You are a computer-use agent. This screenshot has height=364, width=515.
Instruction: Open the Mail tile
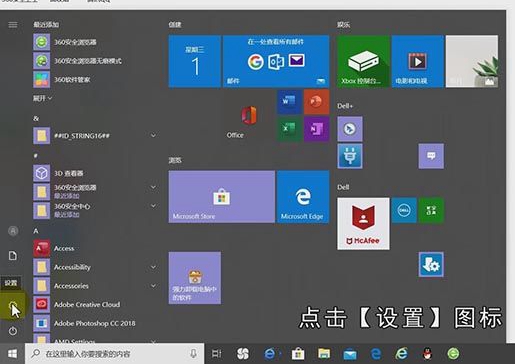coord(276,61)
